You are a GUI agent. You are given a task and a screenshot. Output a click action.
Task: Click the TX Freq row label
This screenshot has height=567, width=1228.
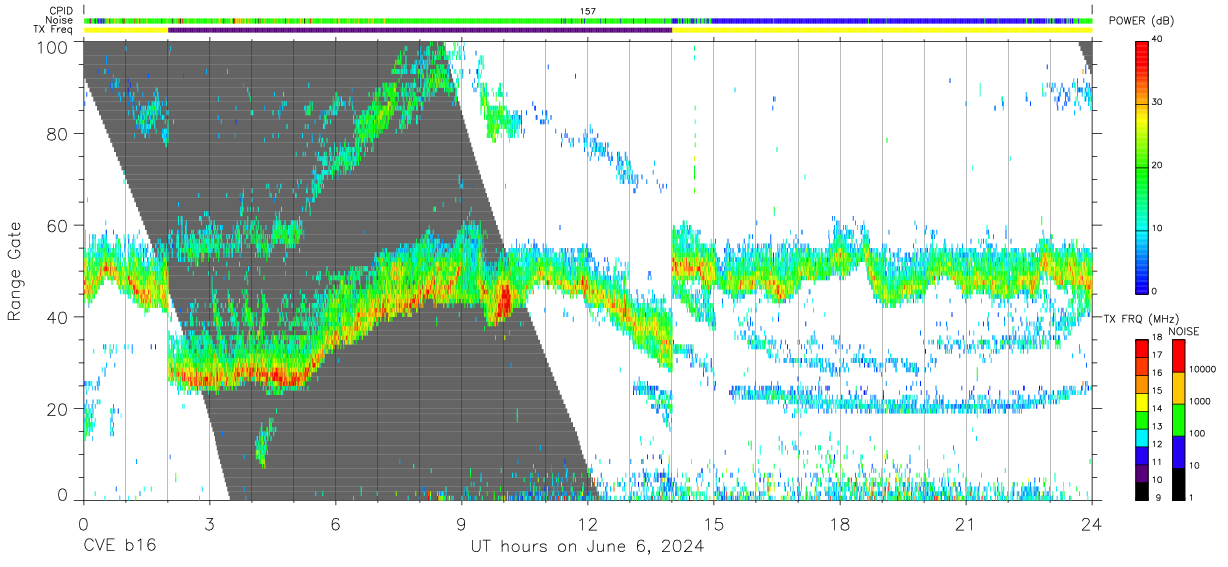[53, 30]
